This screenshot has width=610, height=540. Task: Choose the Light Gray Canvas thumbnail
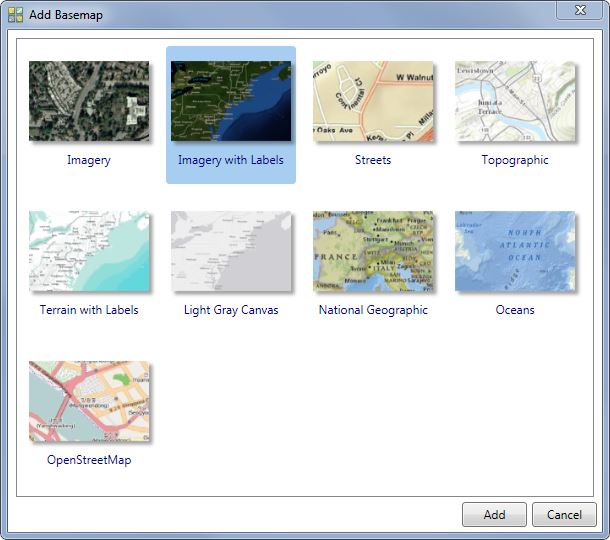(x=231, y=251)
